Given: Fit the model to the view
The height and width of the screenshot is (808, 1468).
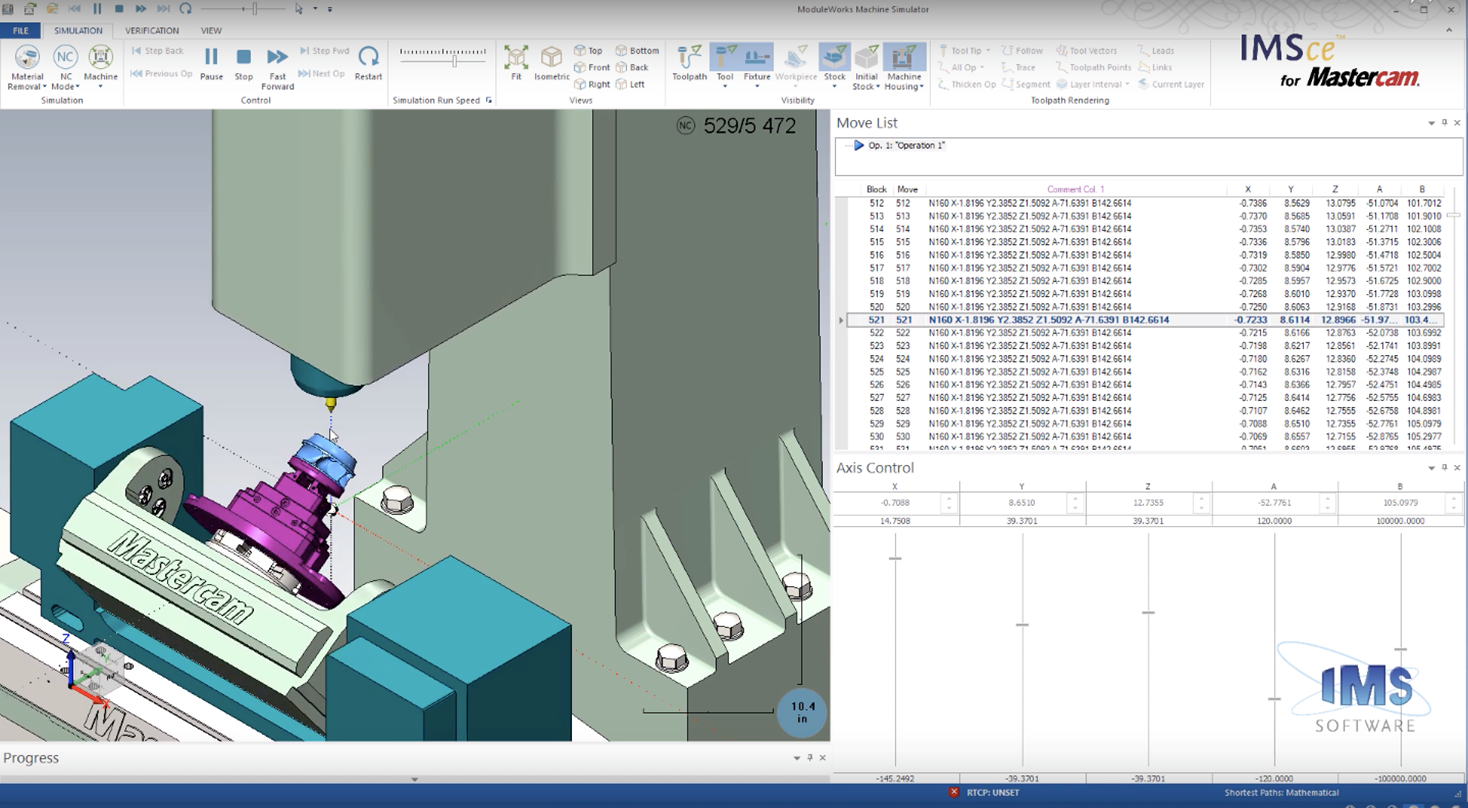Looking at the screenshot, I should coord(516,63).
